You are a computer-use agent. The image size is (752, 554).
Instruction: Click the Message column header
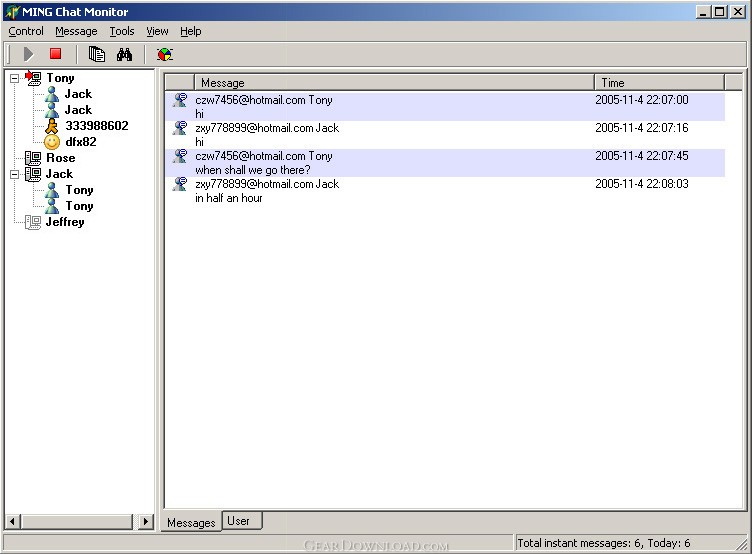[x=394, y=83]
